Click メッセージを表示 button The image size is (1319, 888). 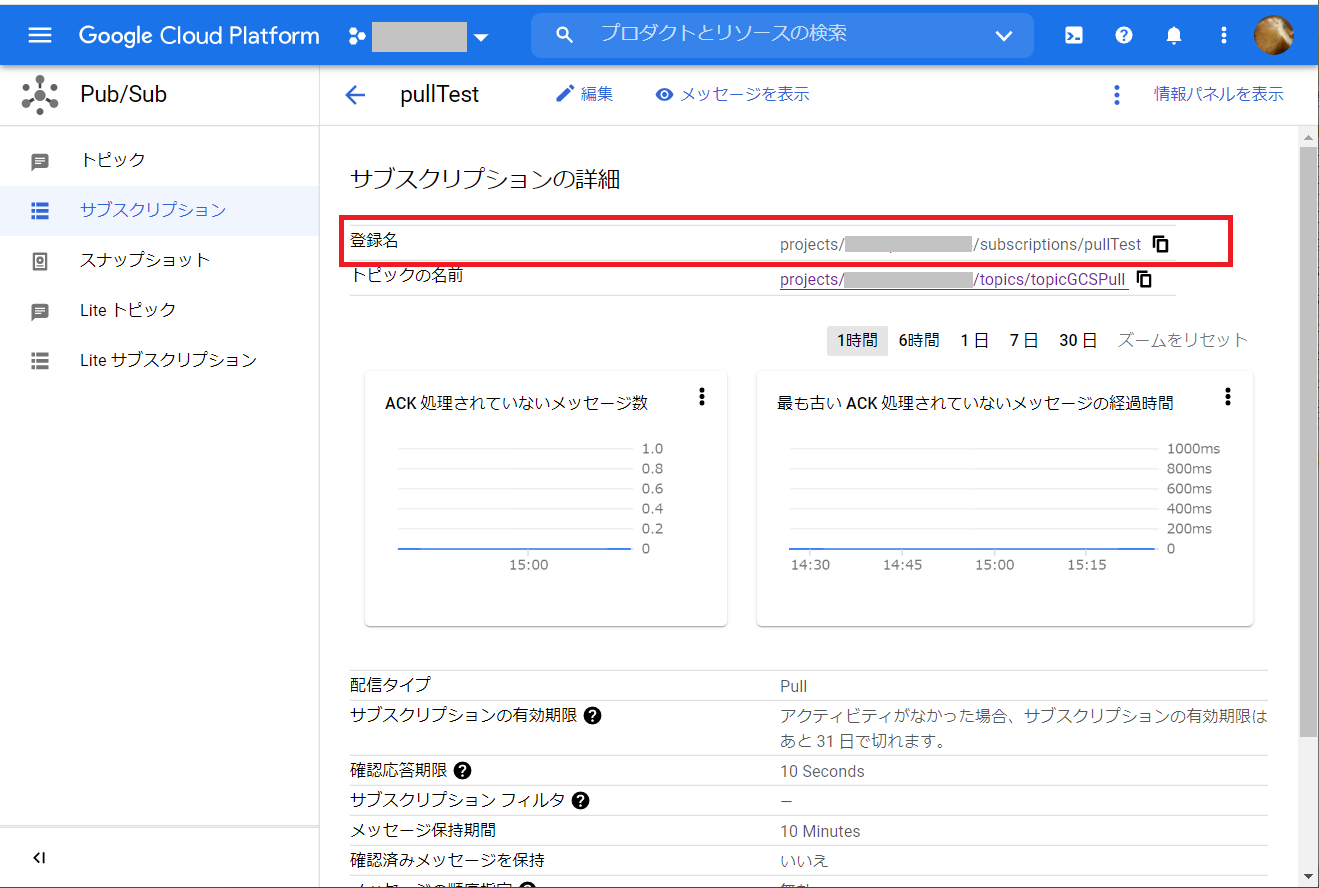coord(732,94)
